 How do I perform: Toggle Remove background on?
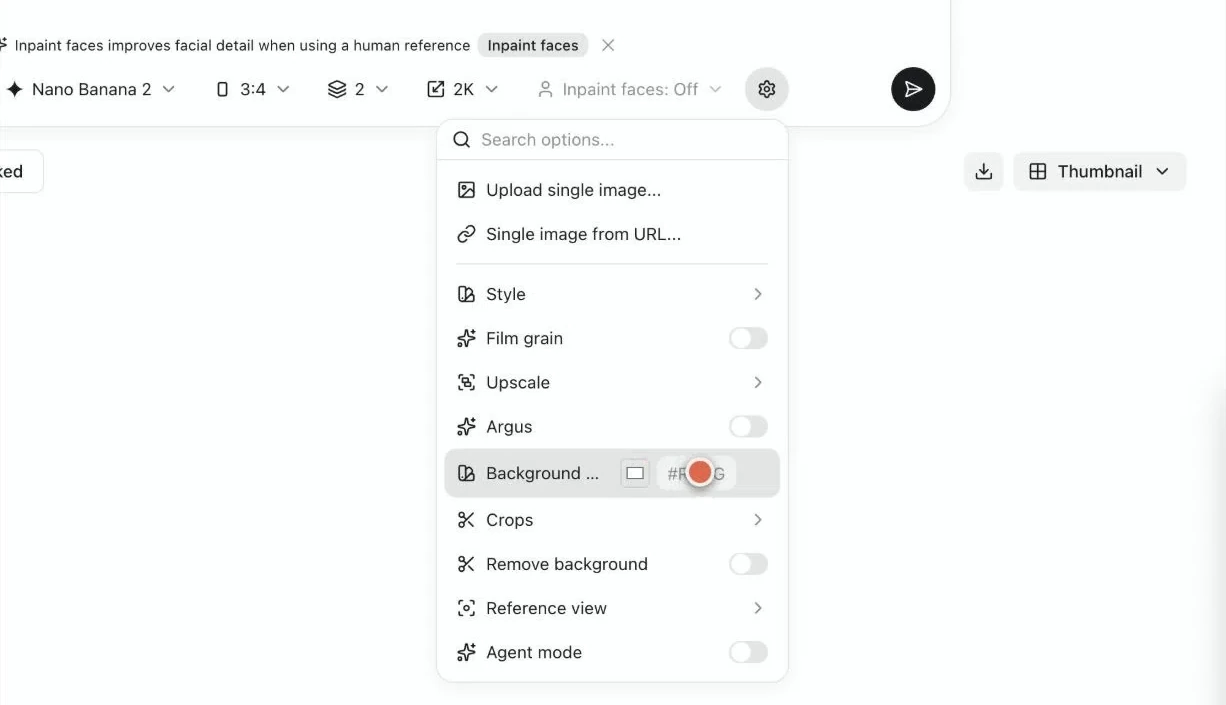click(x=748, y=564)
